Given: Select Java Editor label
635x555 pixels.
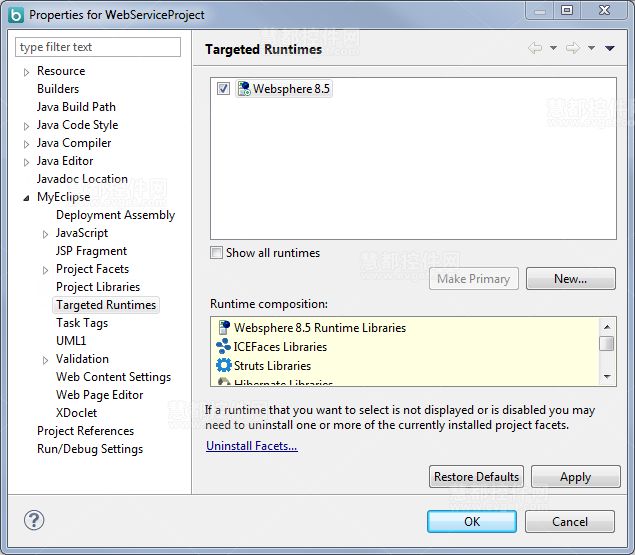Looking at the screenshot, I should (65, 161).
